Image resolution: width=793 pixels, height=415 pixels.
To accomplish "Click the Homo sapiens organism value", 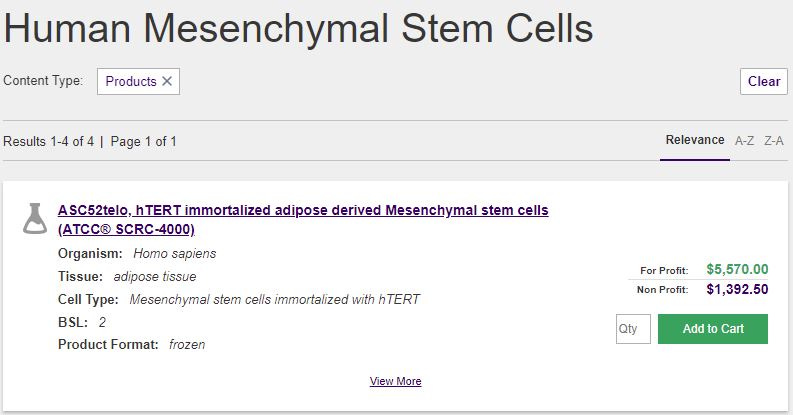I will pos(174,253).
